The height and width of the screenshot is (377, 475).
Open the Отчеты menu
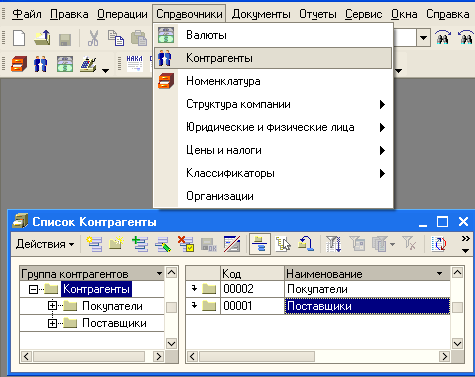pyautogui.click(x=318, y=14)
